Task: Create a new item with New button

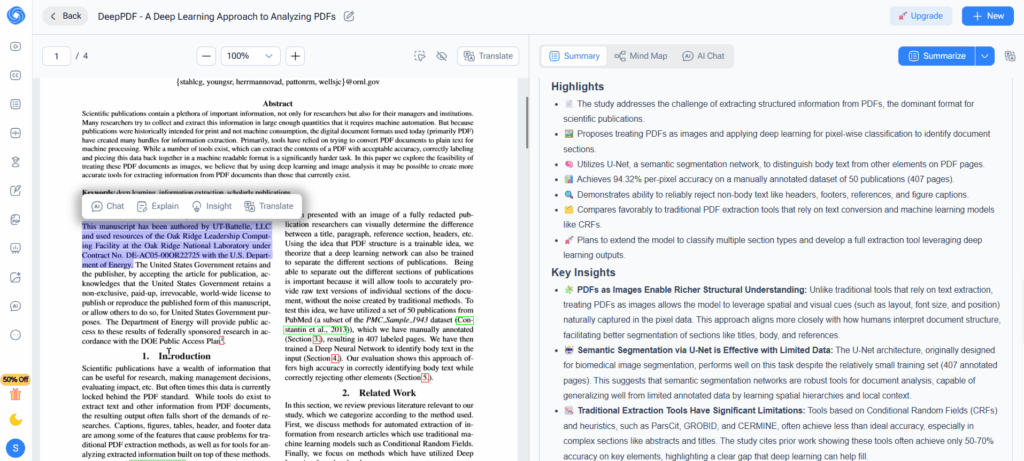Action: pyautogui.click(x=987, y=16)
